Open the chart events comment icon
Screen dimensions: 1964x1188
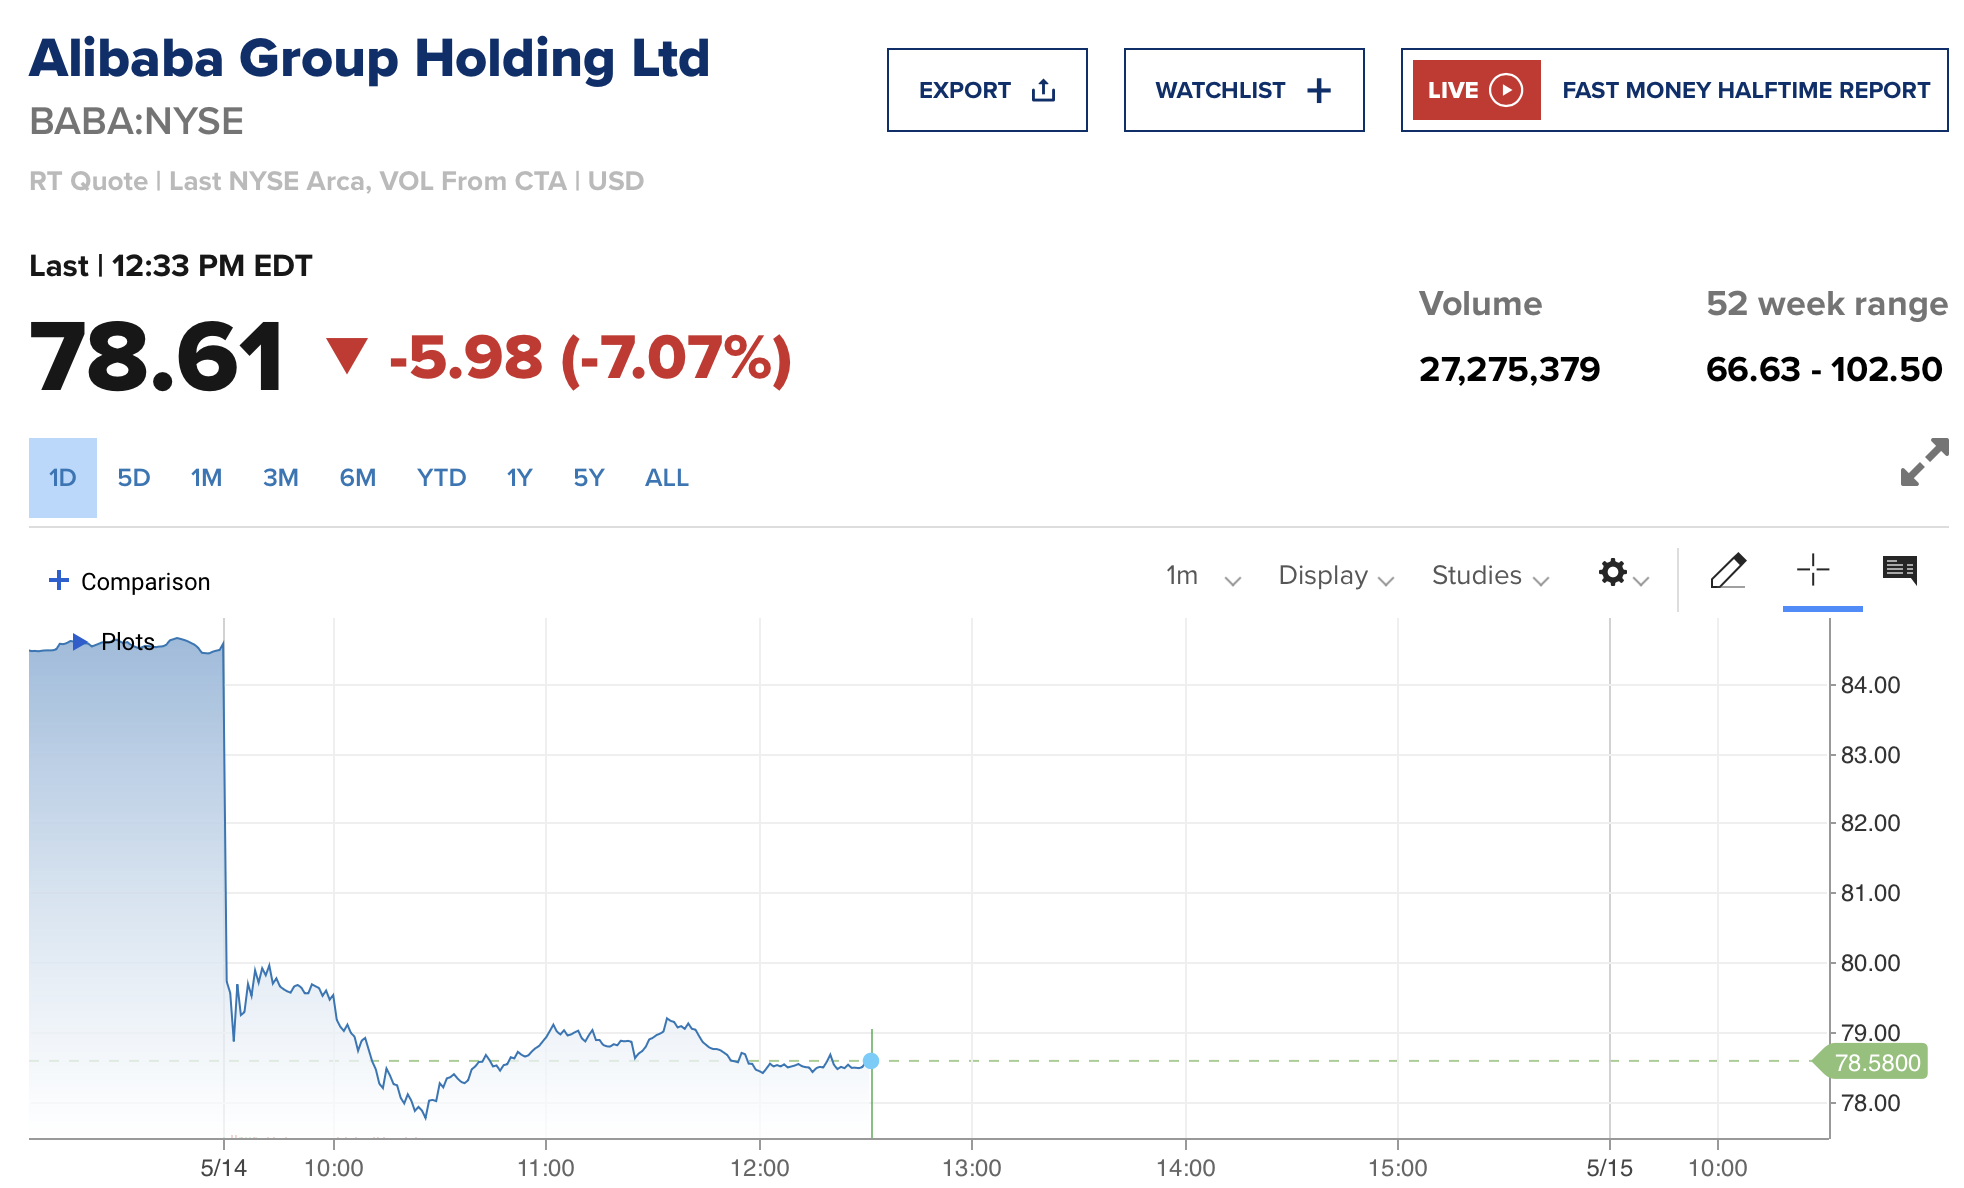tap(1899, 571)
